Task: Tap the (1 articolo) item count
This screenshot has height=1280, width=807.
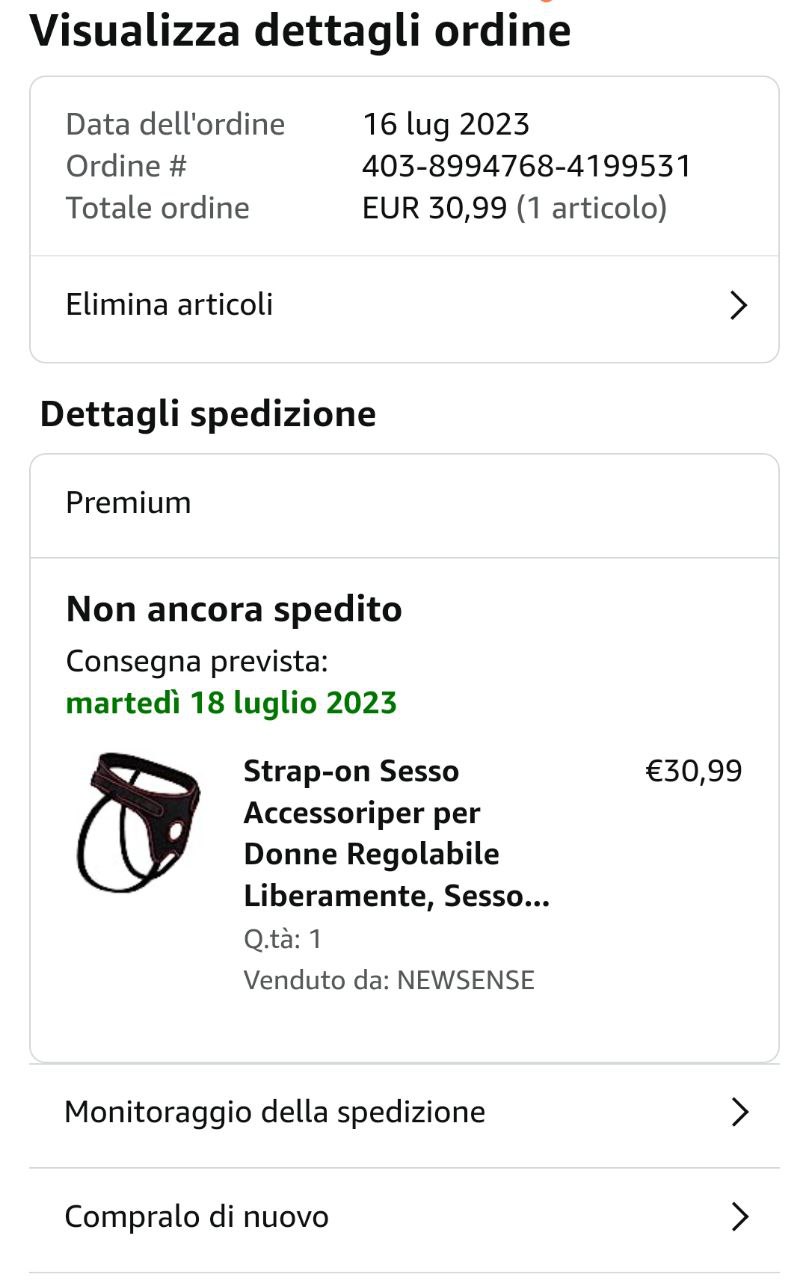Action: coord(591,208)
